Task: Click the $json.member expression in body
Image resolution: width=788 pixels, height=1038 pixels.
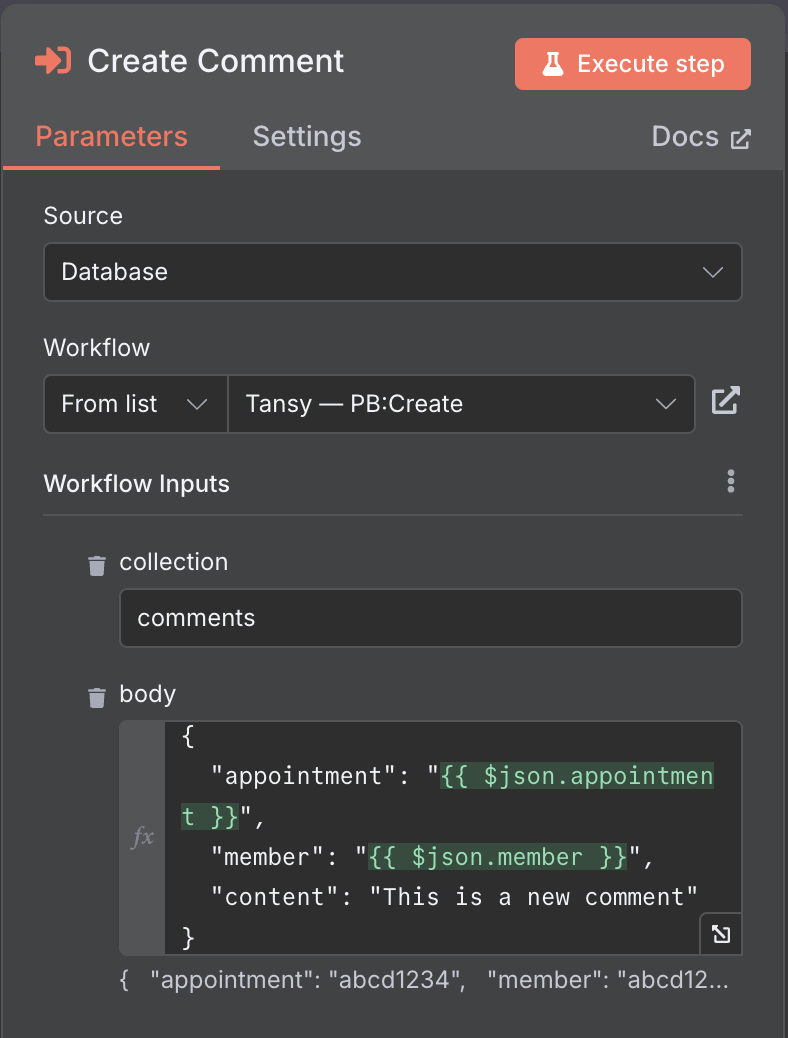Action: click(497, 857)
